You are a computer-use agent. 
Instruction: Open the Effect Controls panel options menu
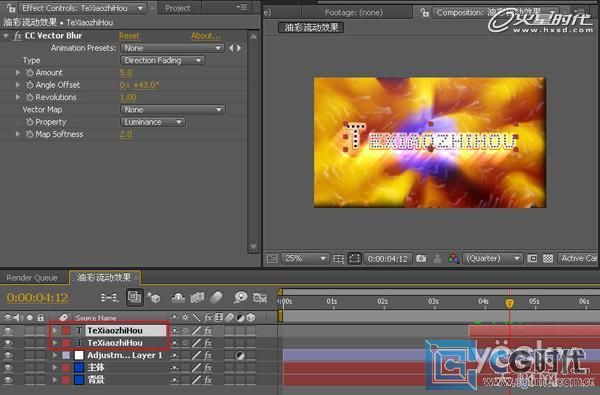point(241,7)
